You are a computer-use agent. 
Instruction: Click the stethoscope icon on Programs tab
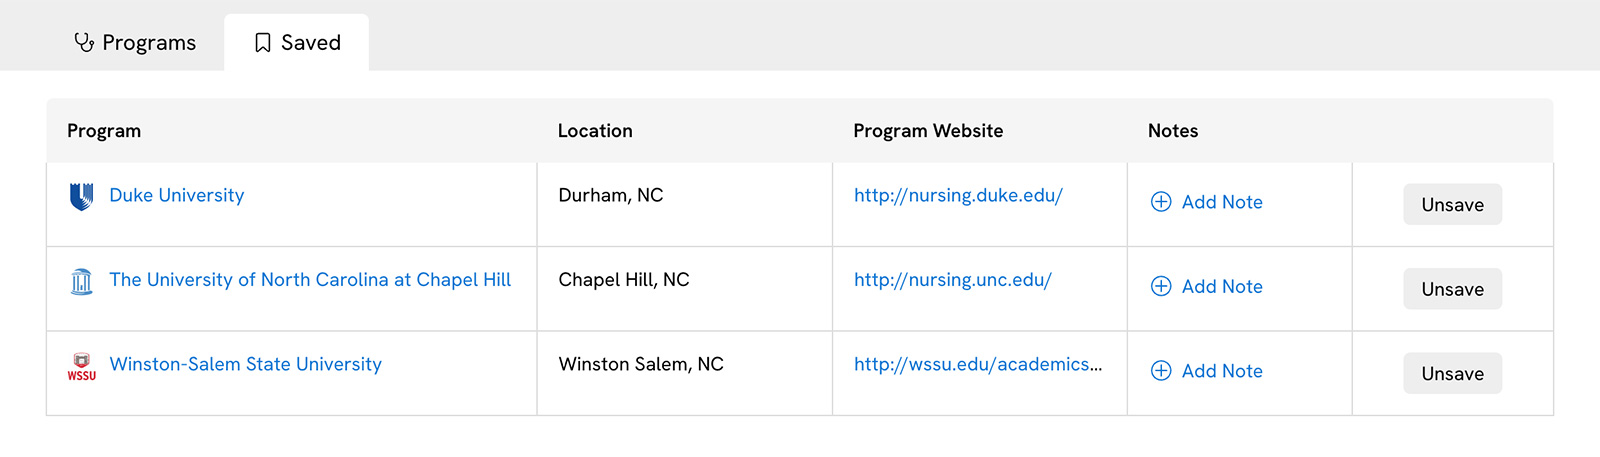84,42
